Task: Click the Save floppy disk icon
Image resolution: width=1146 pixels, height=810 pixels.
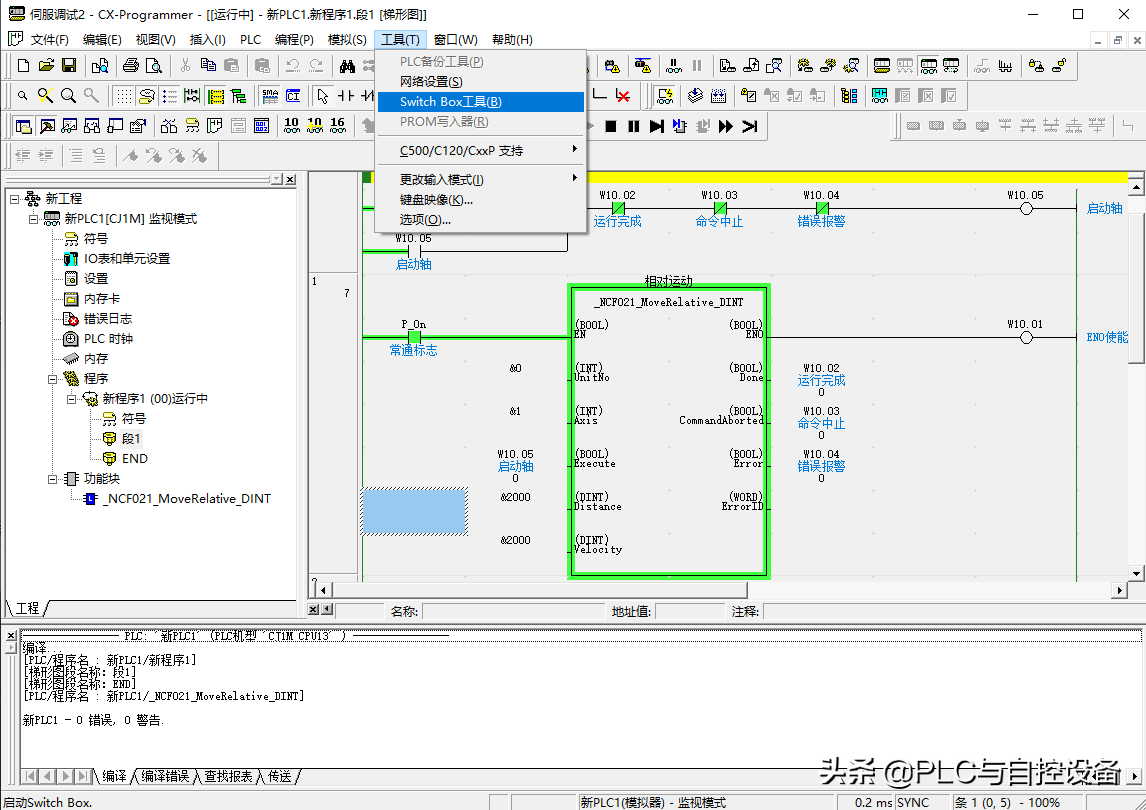Action: pos(69,66)
